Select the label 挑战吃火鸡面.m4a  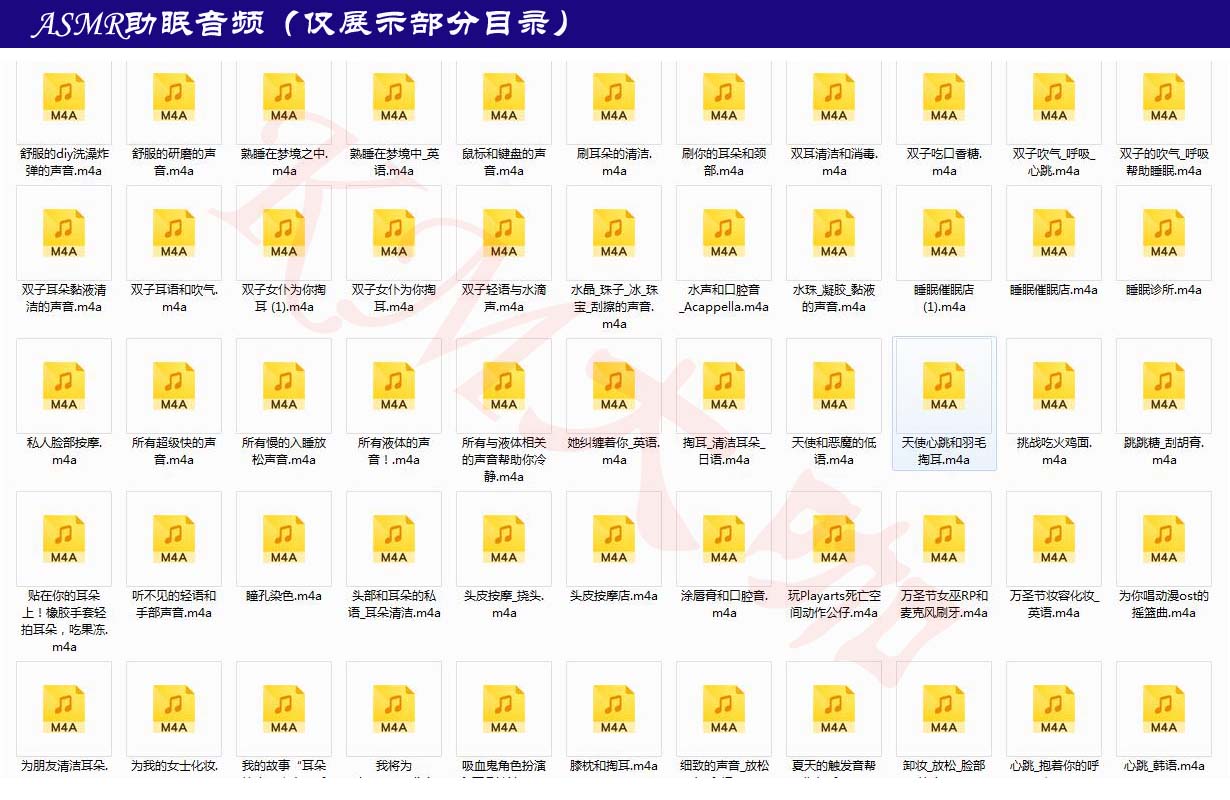point(1054,451)
